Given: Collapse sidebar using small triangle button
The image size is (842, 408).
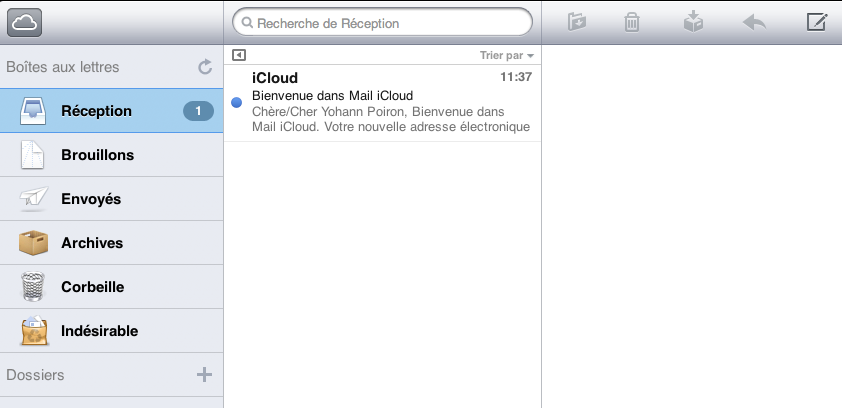Looking at the screenshot, I should pyautogui.click(x=238, y=55).
